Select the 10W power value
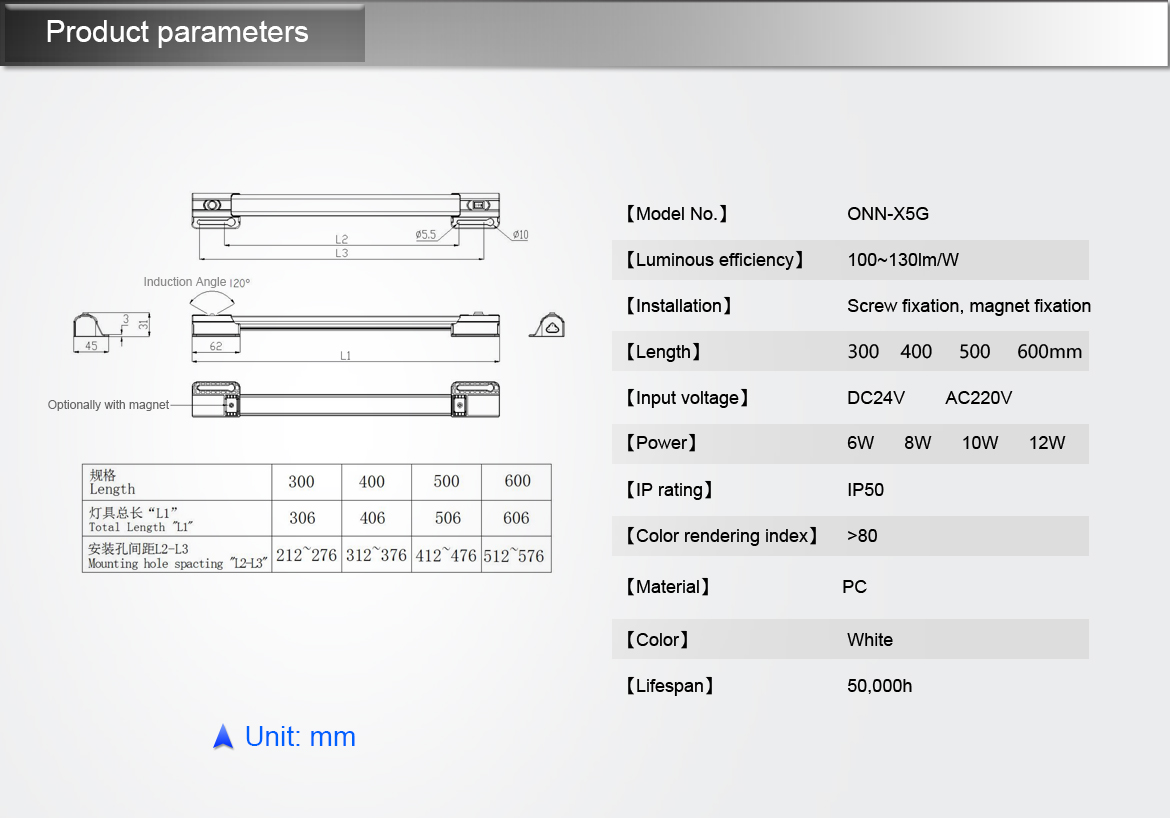Screen dimensions: 1170x818 click(x=979, y=443)
